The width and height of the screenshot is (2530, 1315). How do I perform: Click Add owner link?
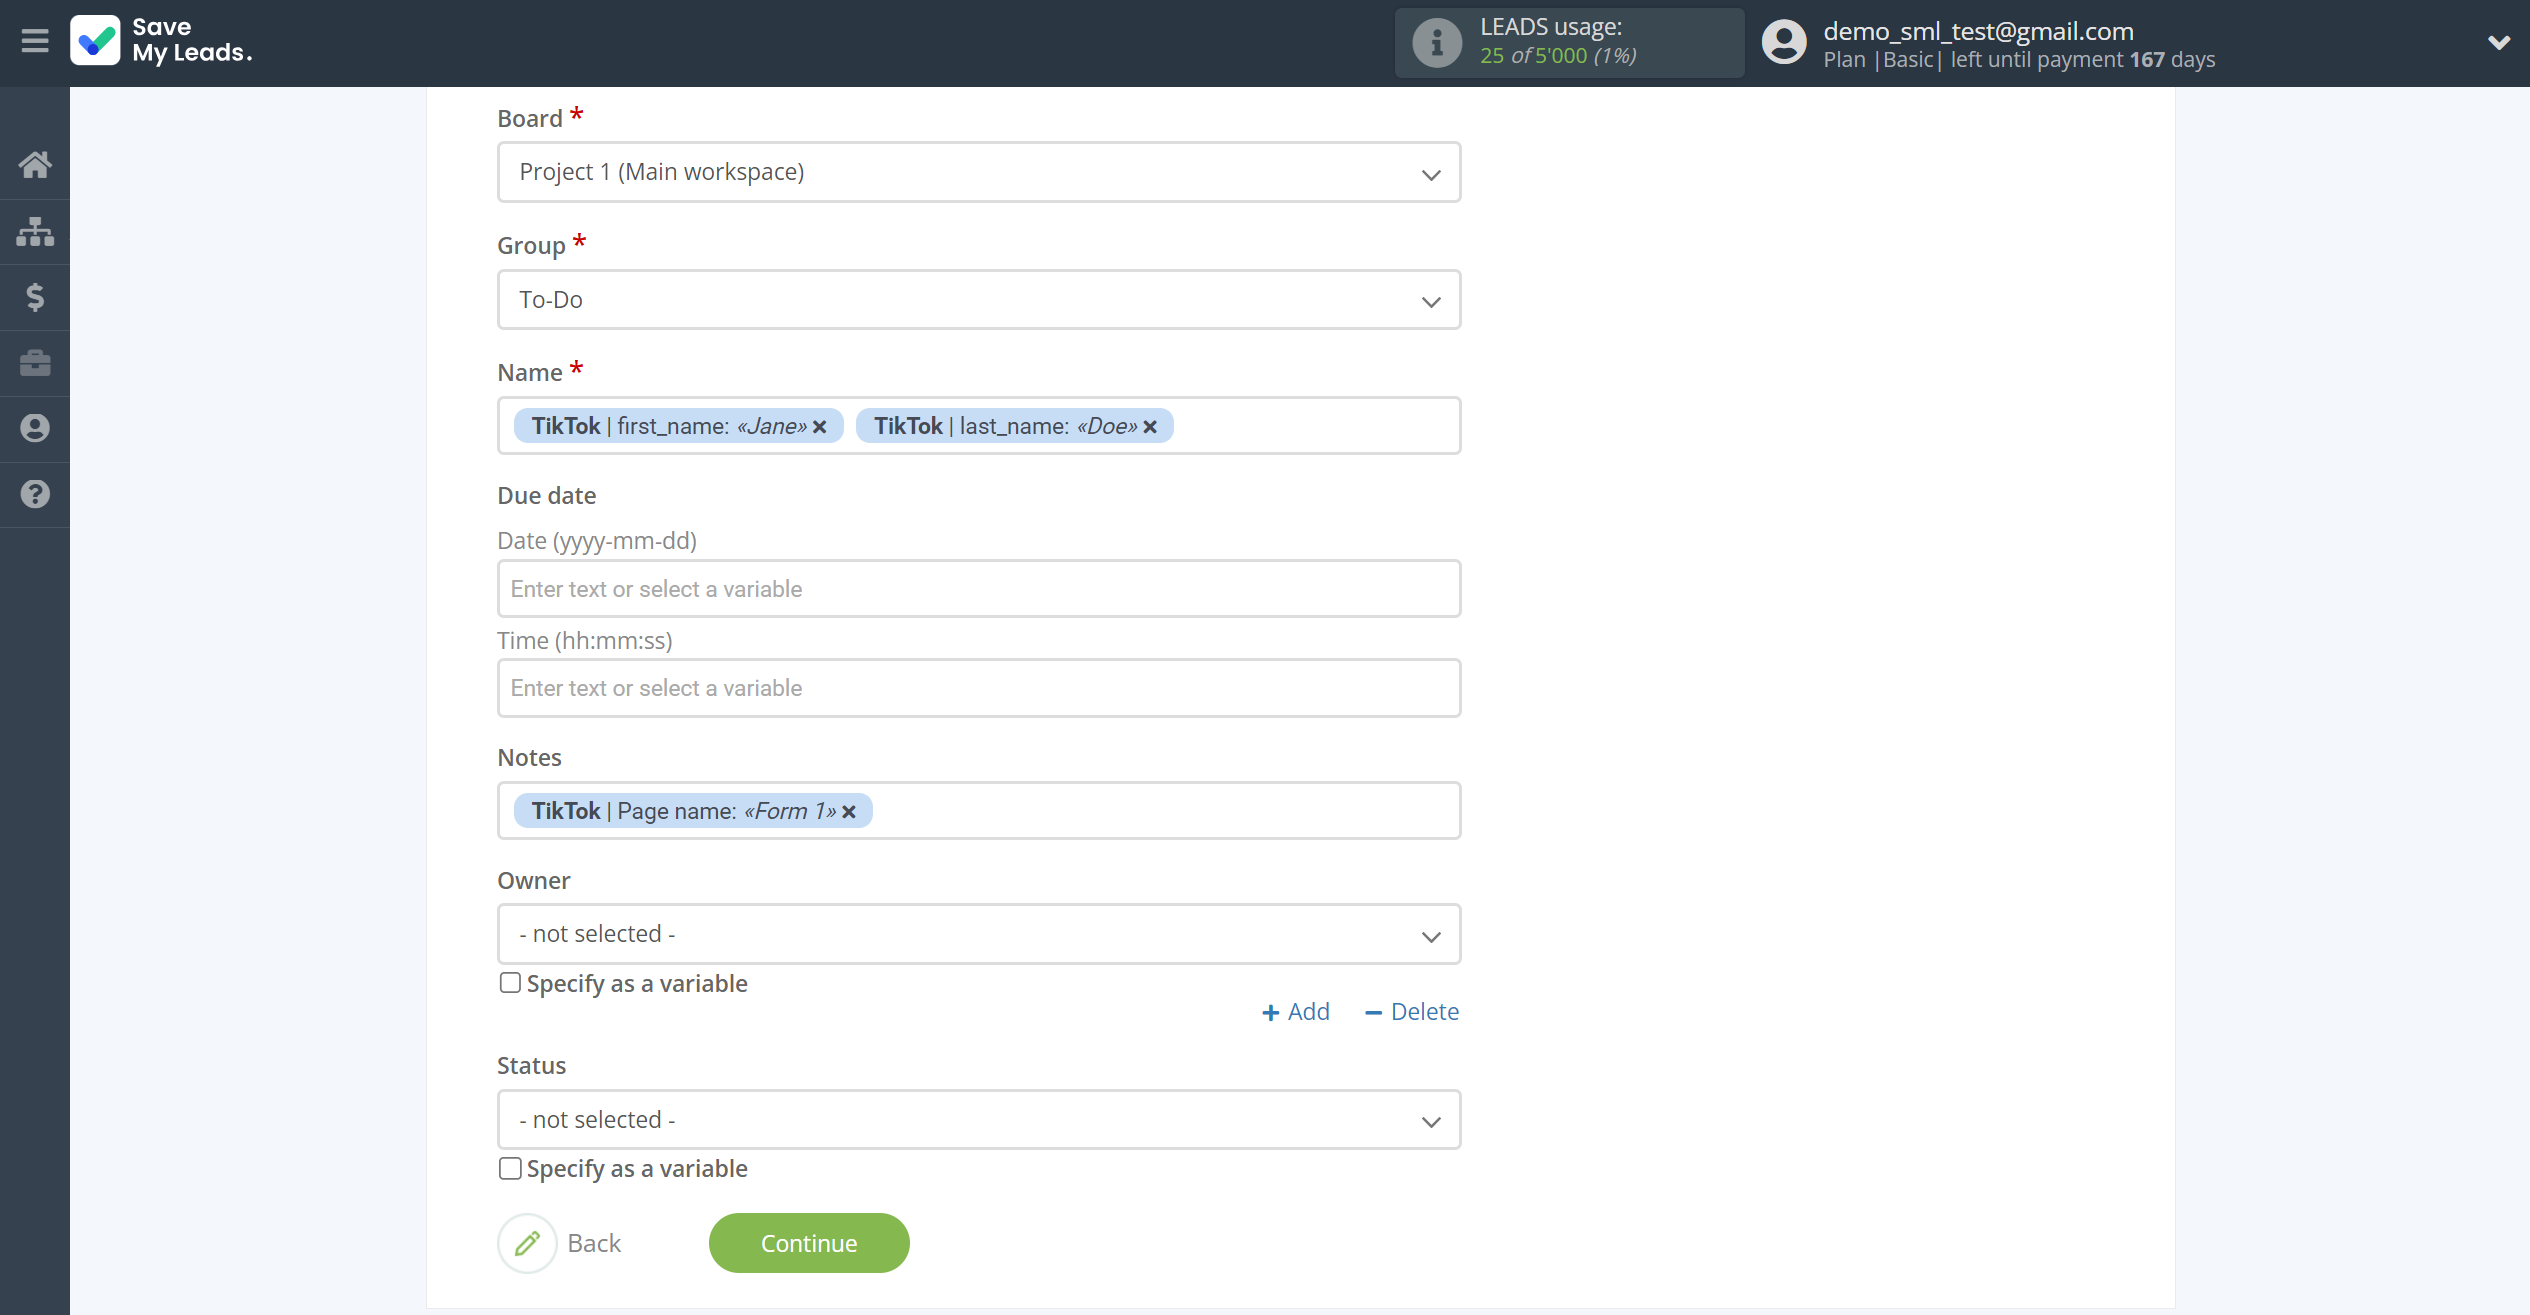1296,1012
